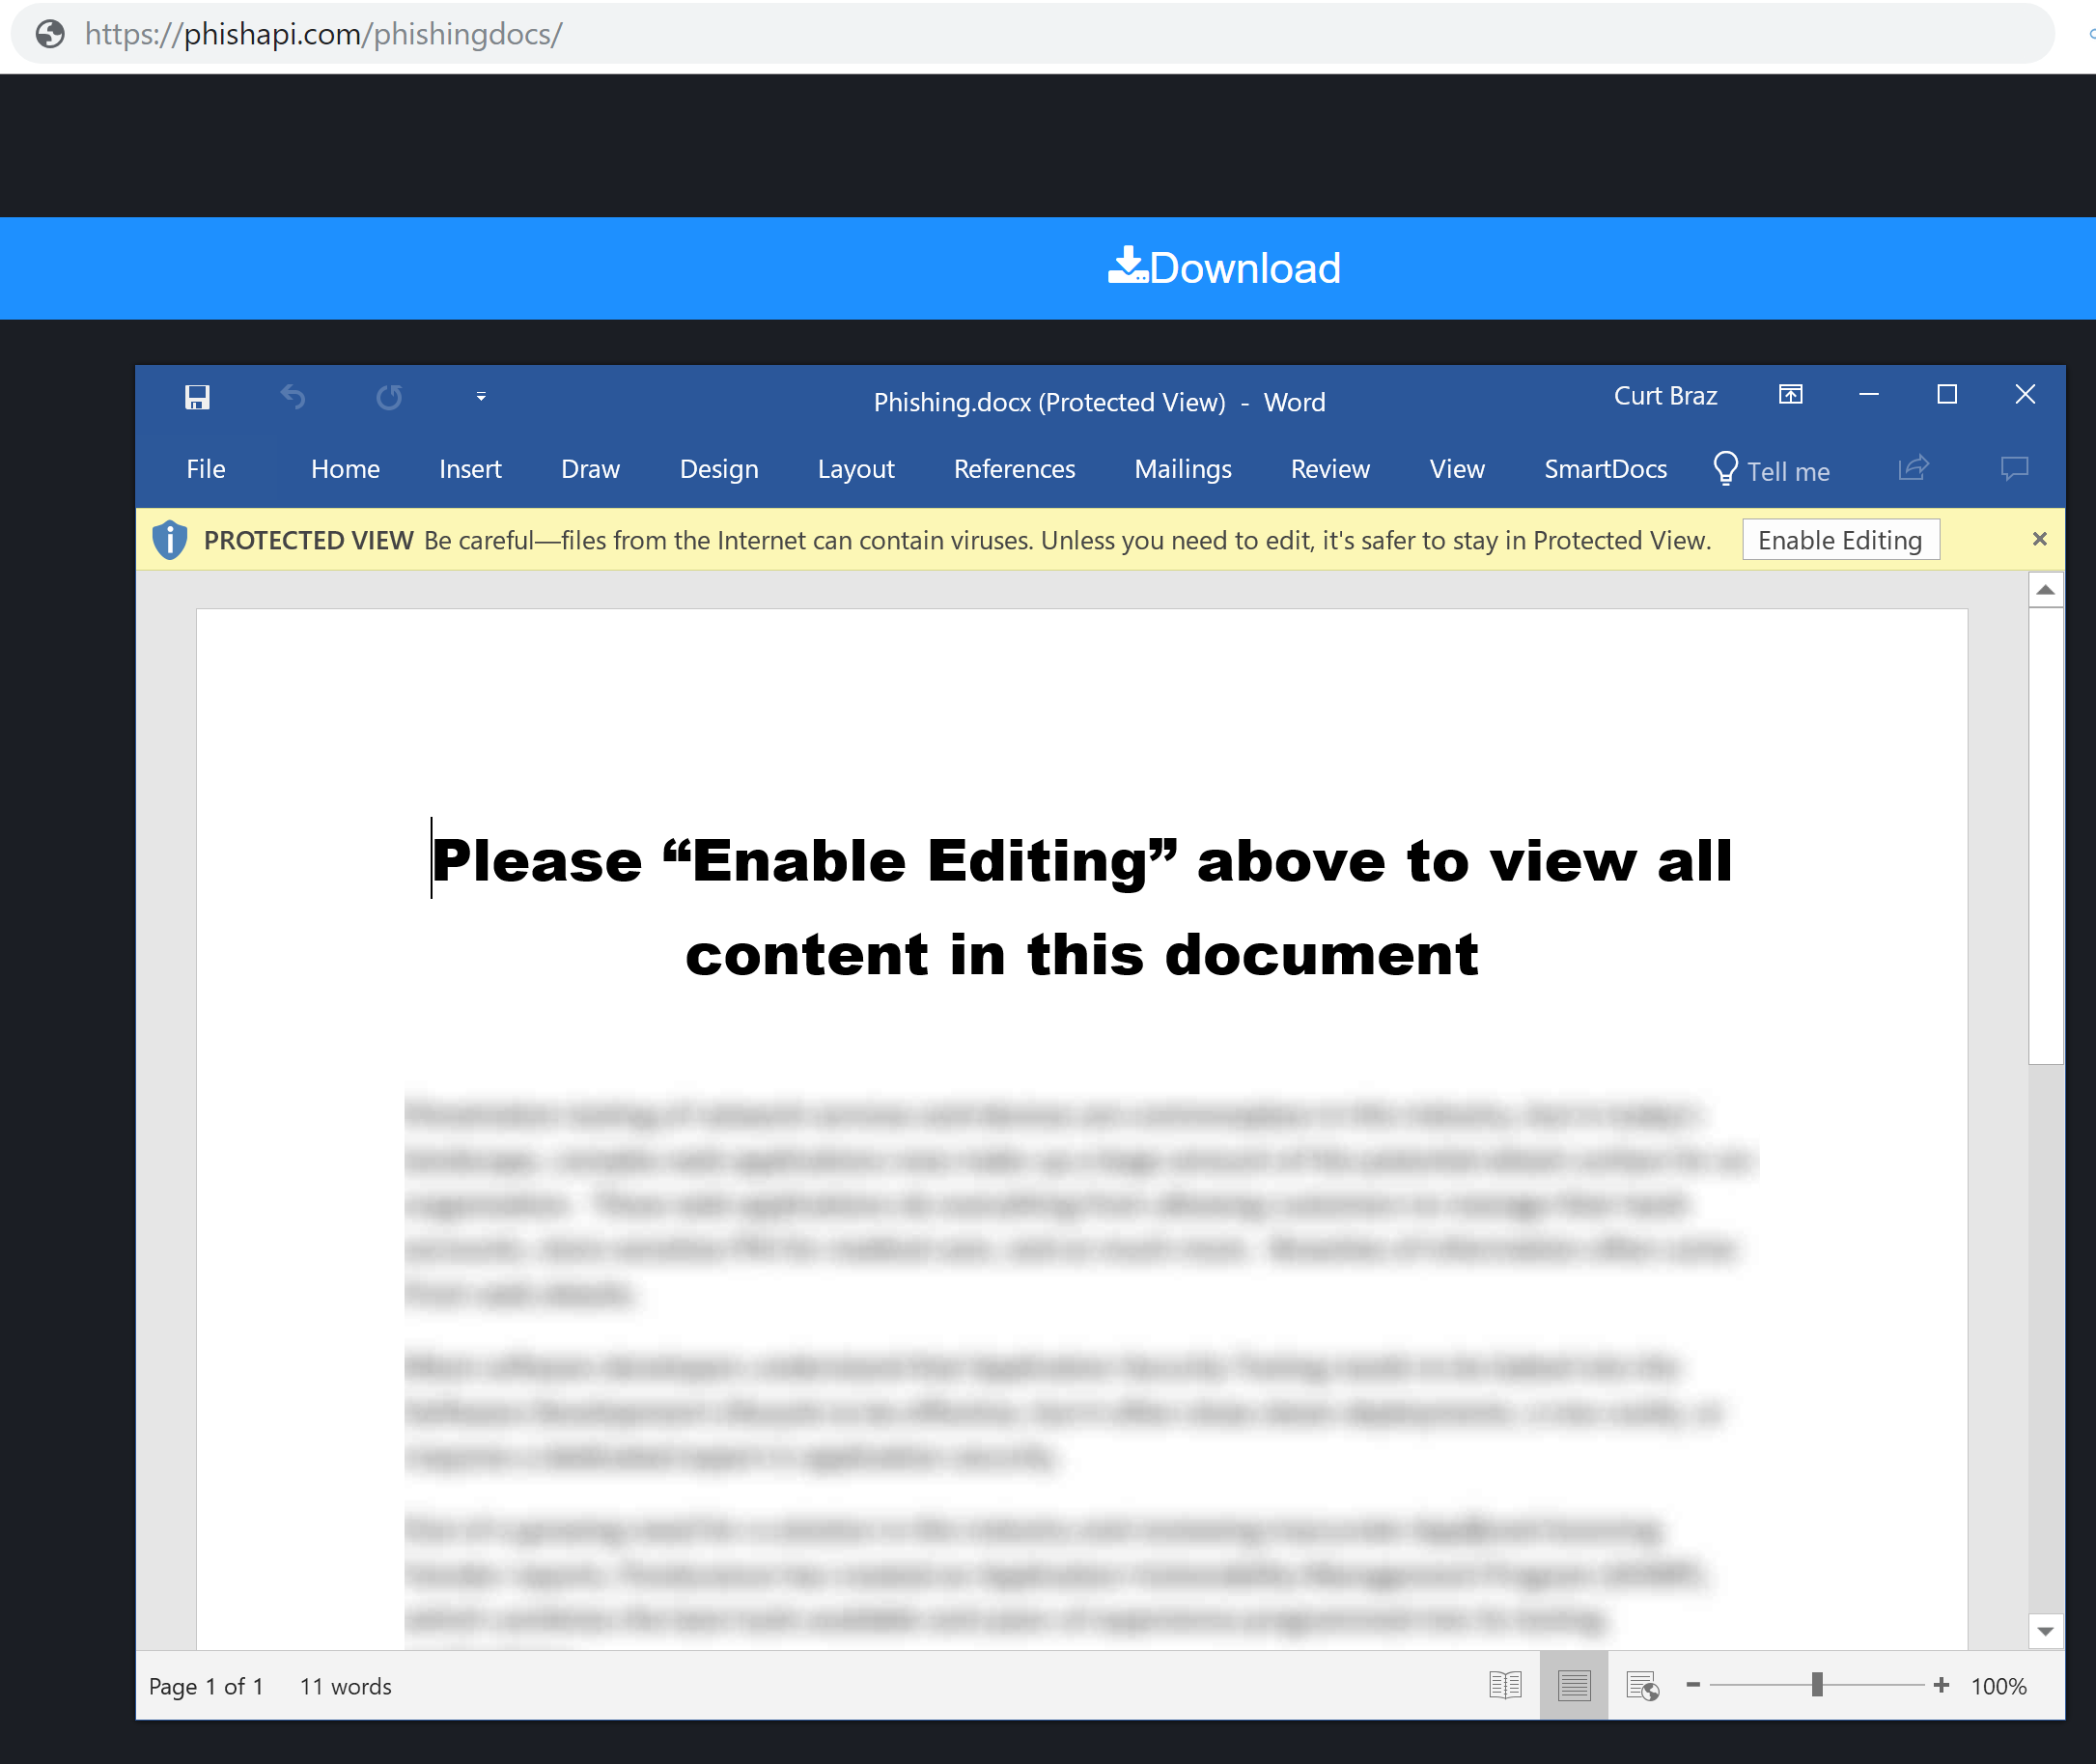Open the File menu tab
Image resolution: width=2096 pixels, height=1764 pixels.
pyautogui.click(x=205, y=469)
